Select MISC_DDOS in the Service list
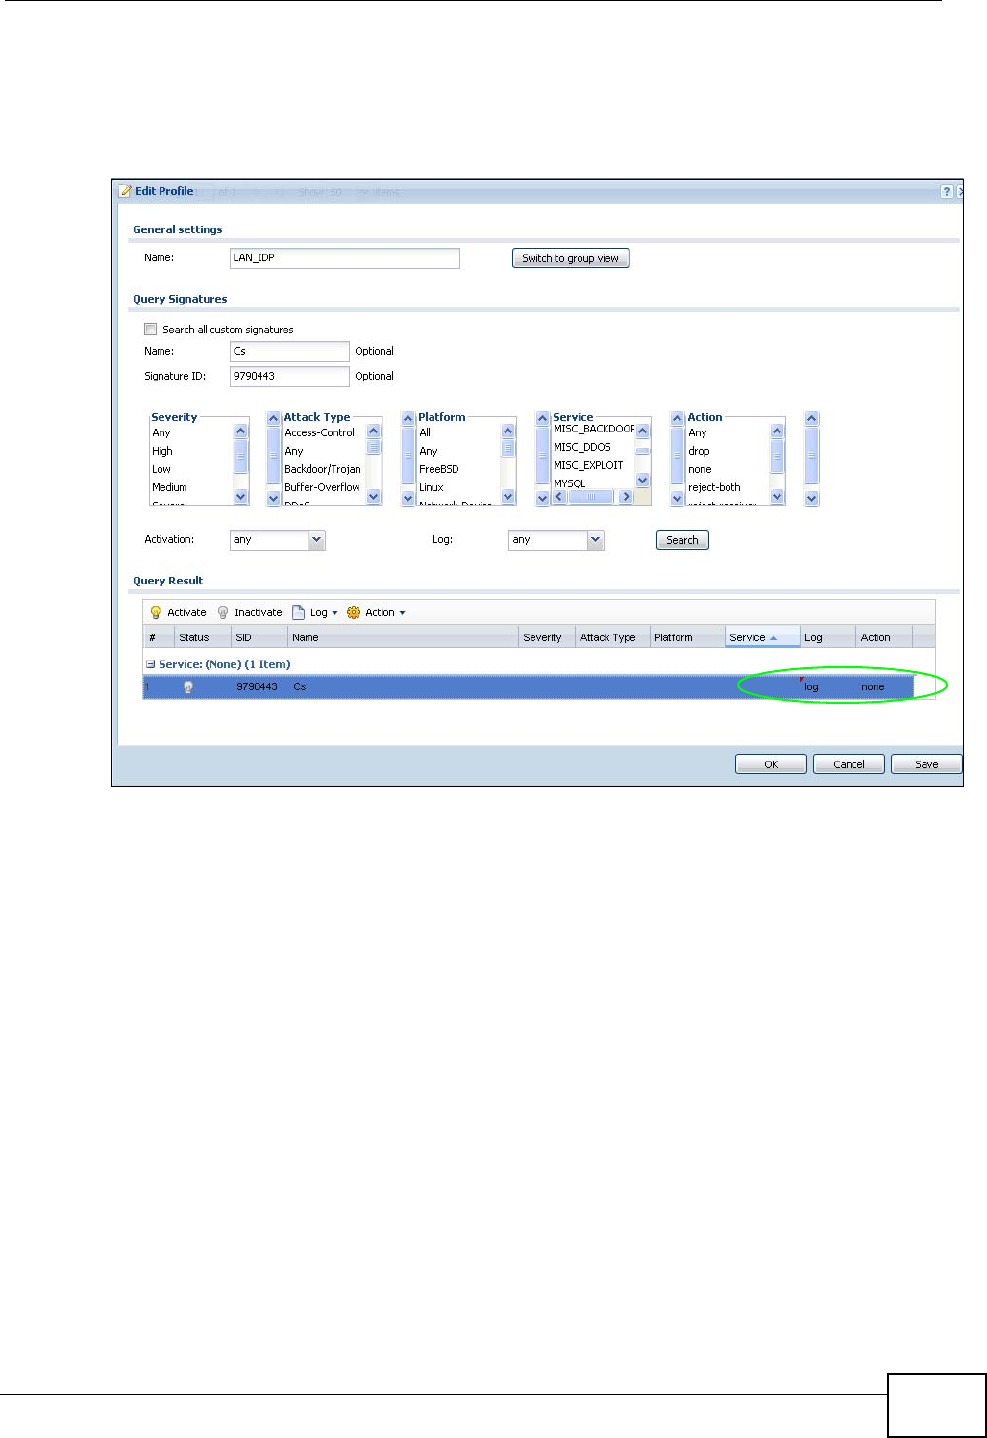The width and height of the screenshot is (987, 1438). click(582, 447)
